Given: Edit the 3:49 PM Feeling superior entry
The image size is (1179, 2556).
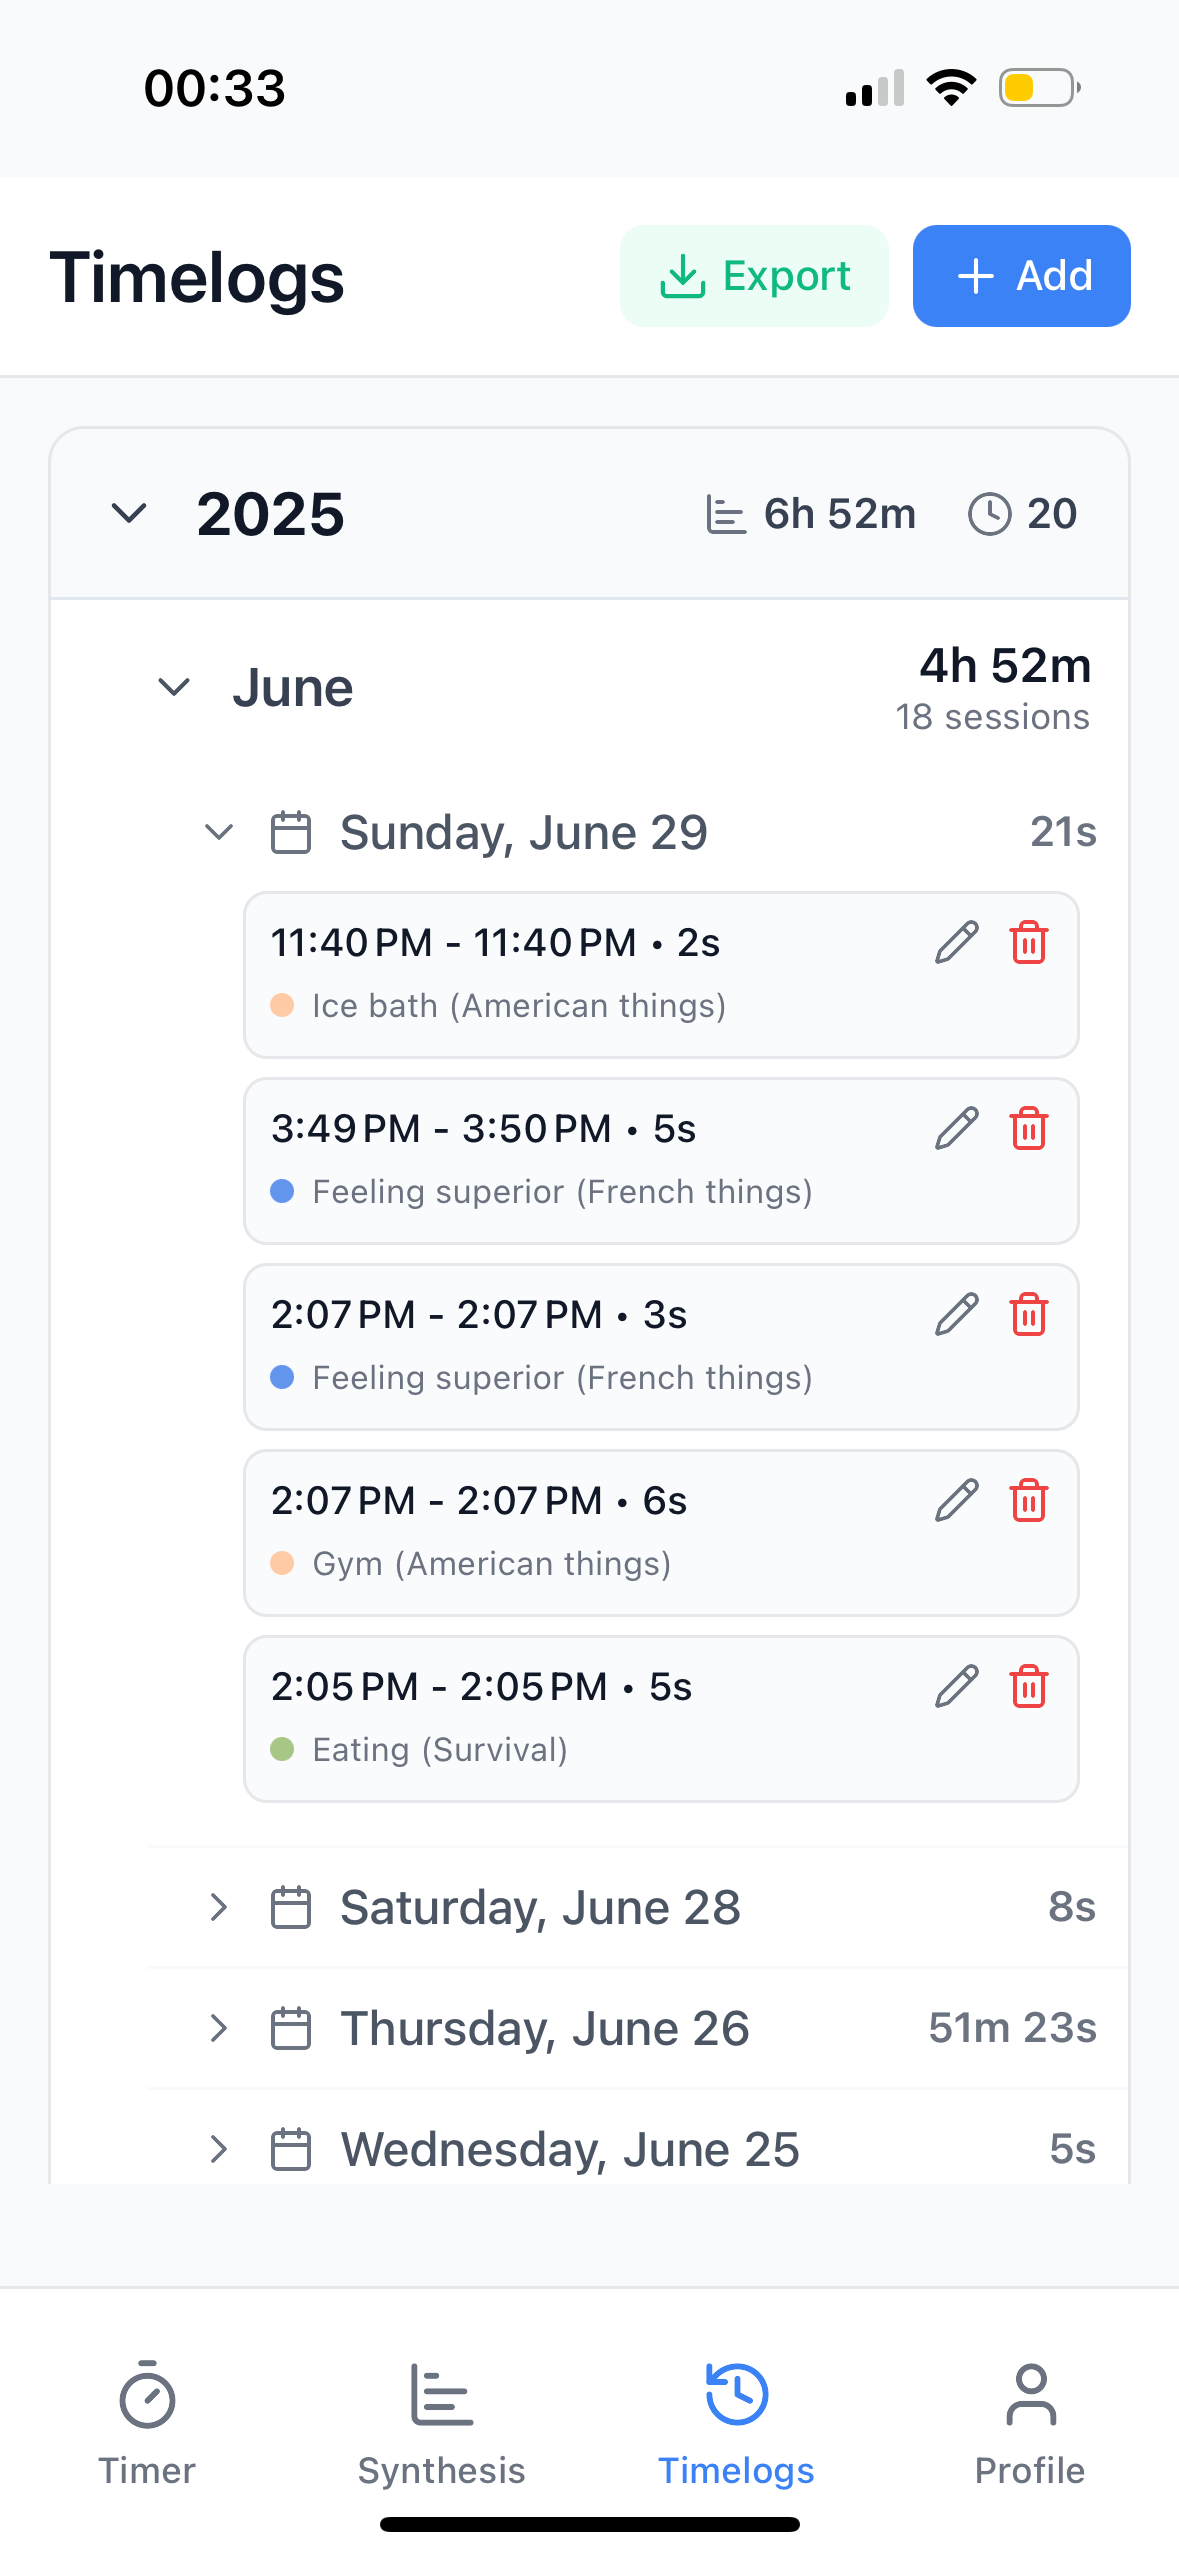Looking at the screenshot, I should [x=956, y=1128].
